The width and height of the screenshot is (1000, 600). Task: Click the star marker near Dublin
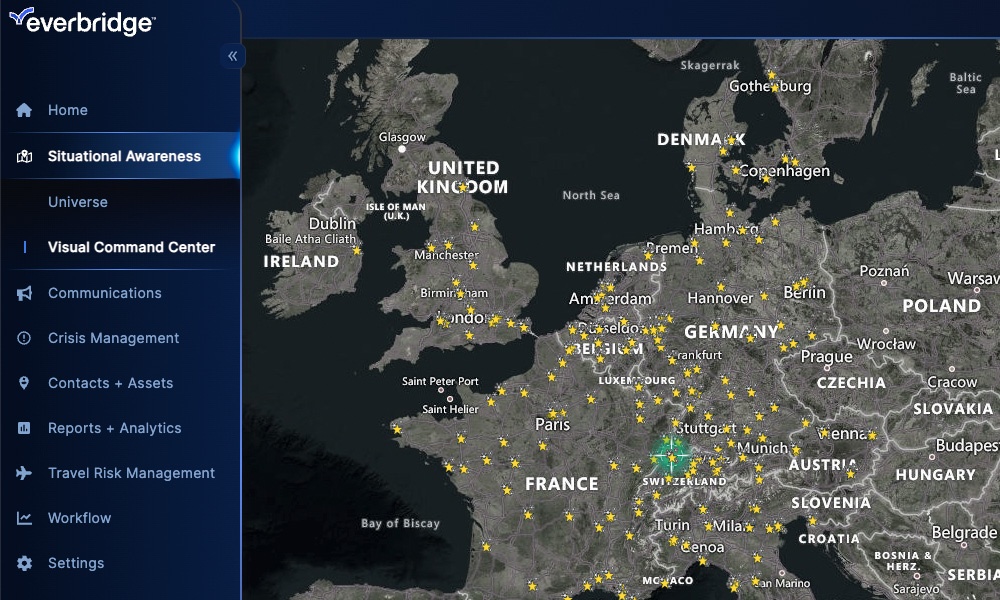coord(357,251)
